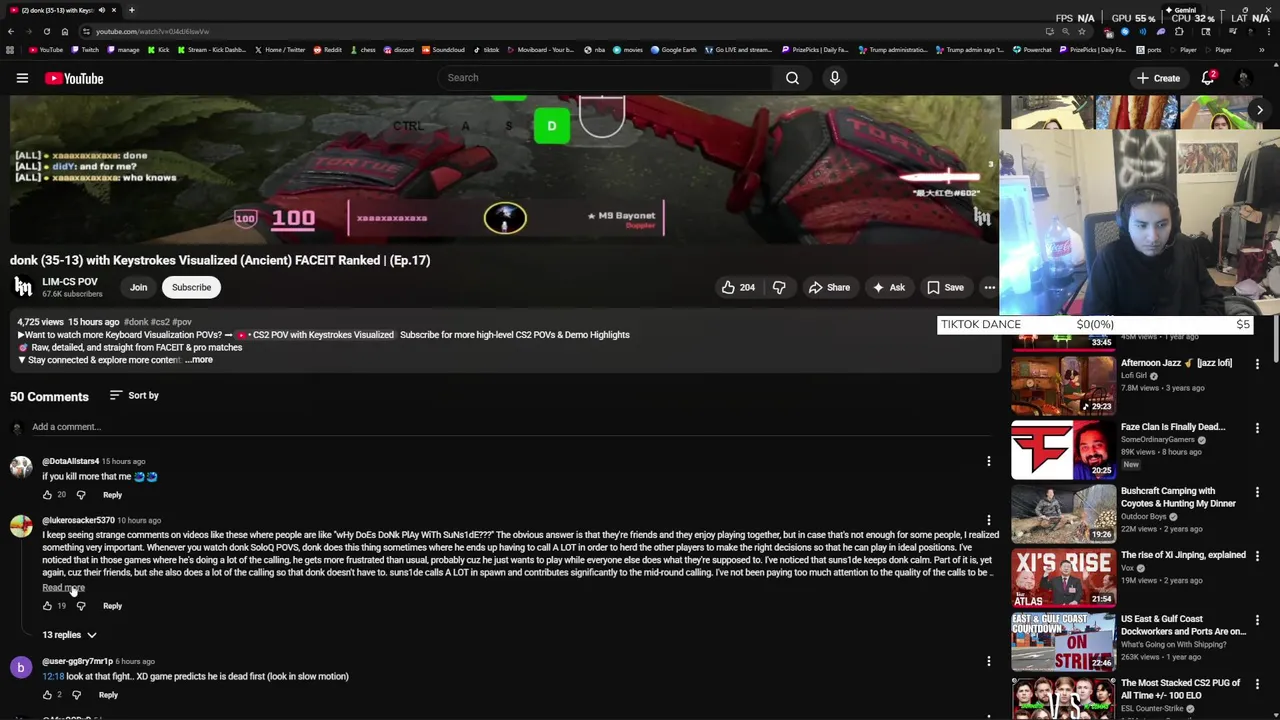Open the Sort by comments dropdown
The height and width of the screenshot is (720, 1280).
[134, 396]
